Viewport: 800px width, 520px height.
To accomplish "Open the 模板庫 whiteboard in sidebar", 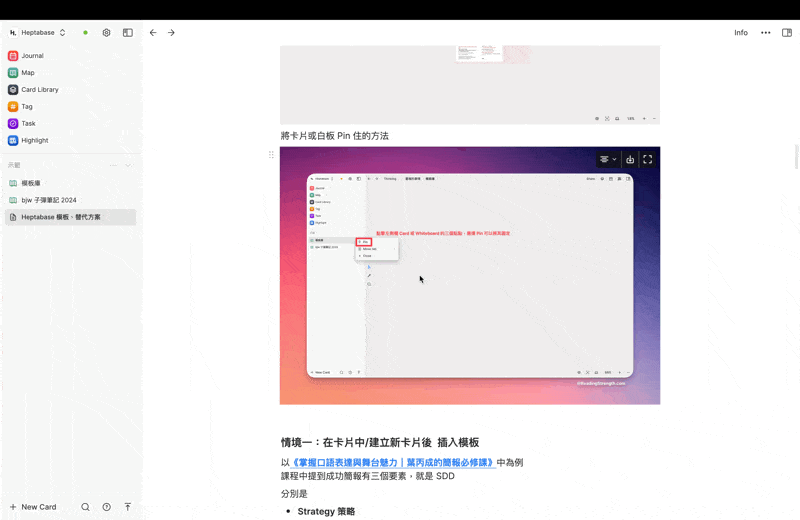I will (x=70, y=183).
